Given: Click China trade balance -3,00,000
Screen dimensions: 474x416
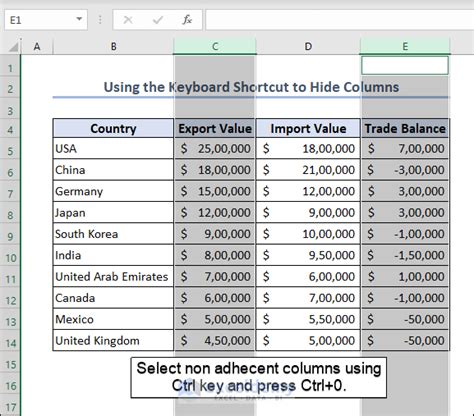Looking at the screenshot, I should click(x=405, y=170).
